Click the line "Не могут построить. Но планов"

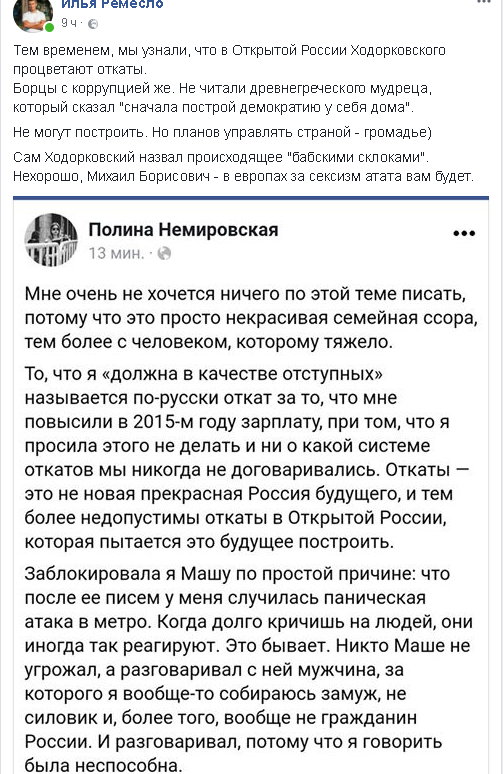tap(222, 133)
